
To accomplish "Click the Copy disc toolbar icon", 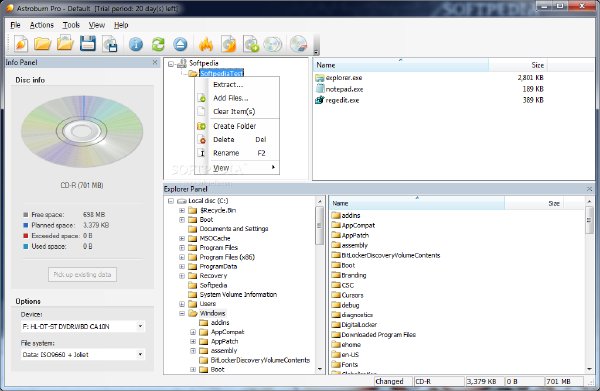I will pos(272,44).
